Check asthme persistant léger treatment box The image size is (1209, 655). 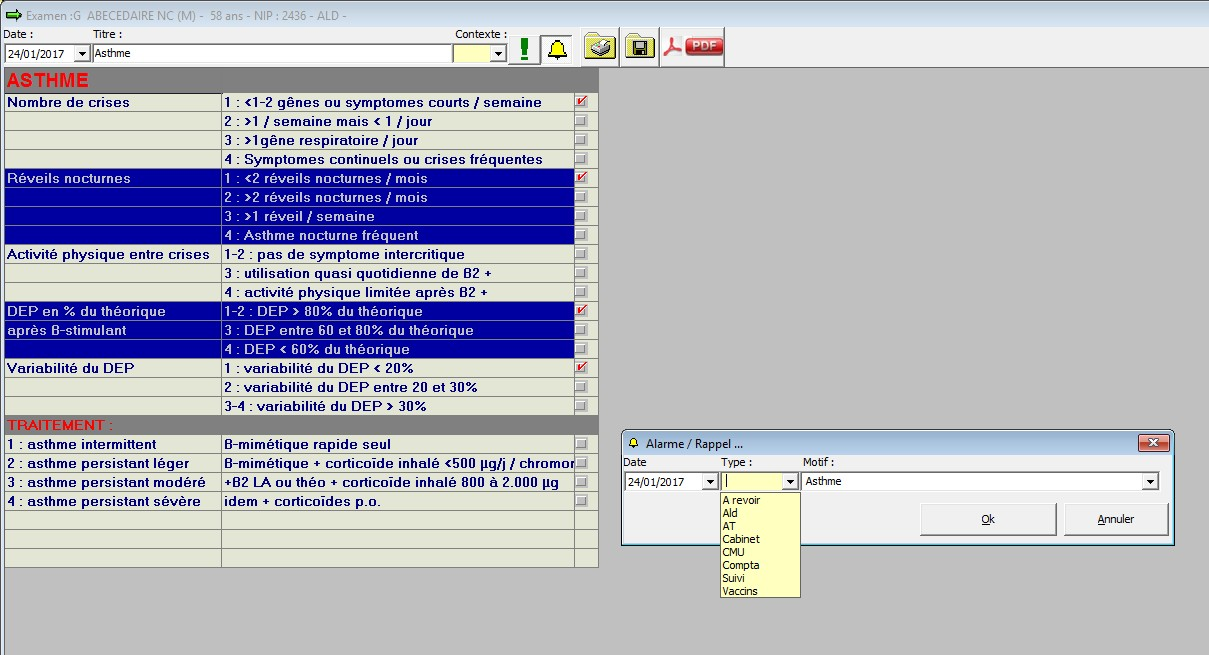(x=581, y=463)
